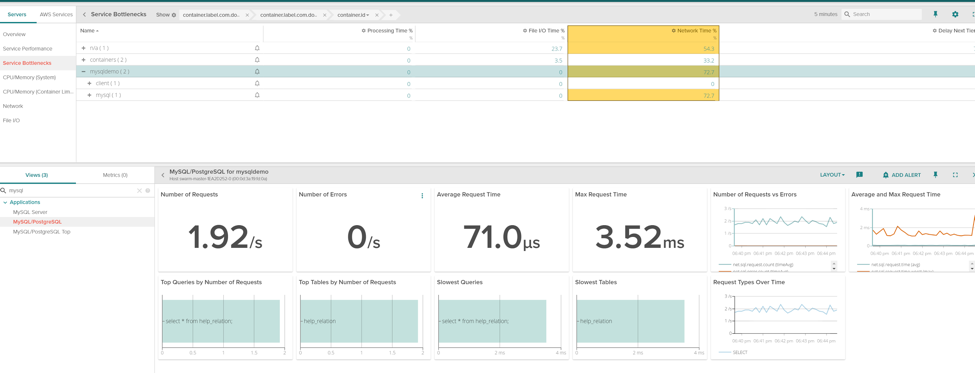
Task: Open the AWS Services tab
Action: (55, 14)
